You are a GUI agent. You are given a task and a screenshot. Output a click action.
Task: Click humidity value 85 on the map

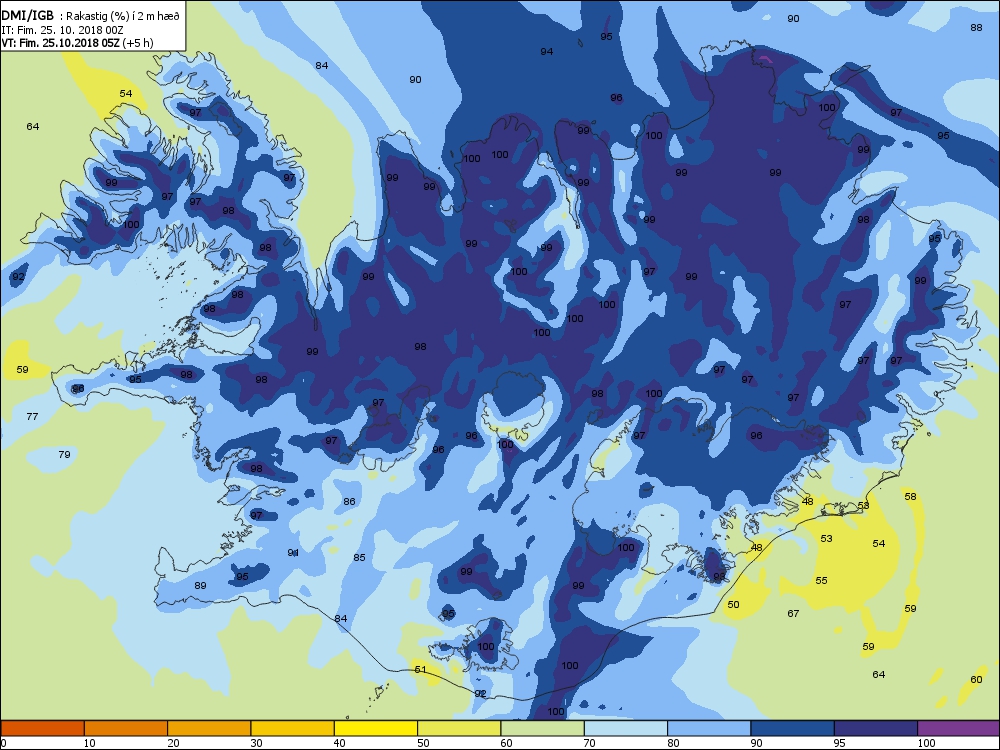[x=359, y=557]
